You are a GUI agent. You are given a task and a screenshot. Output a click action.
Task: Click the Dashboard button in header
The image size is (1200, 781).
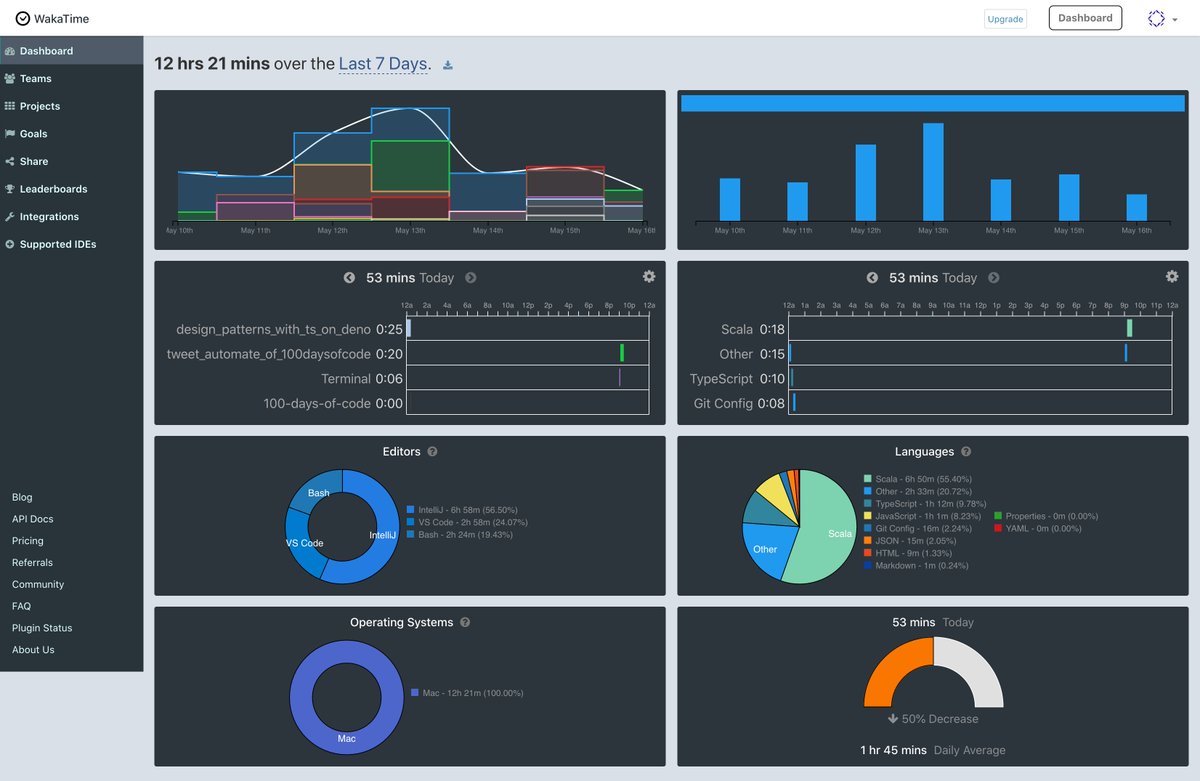point(1085,18)
